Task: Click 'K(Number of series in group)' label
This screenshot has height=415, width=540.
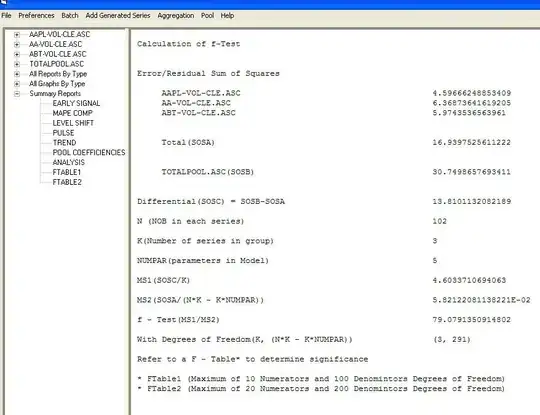Action: [205, 241]
